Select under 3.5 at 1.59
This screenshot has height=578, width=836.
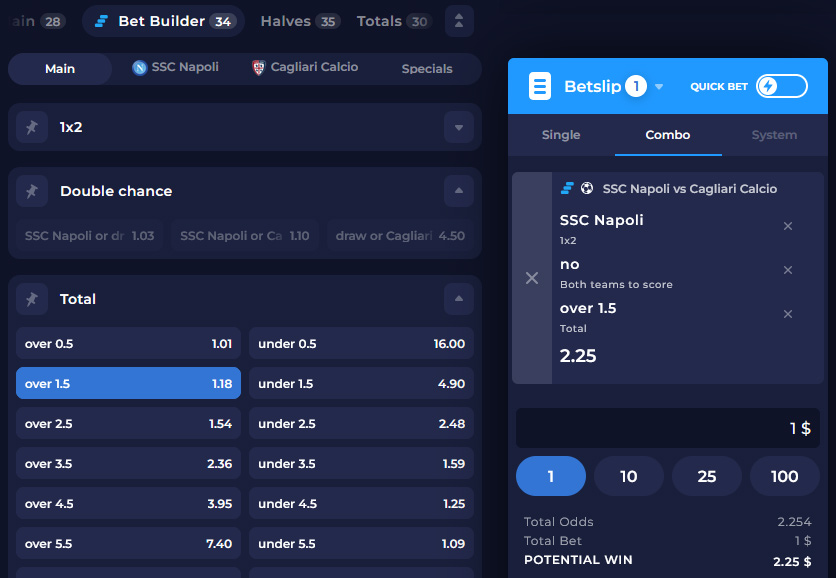click(x=361, y=463)
